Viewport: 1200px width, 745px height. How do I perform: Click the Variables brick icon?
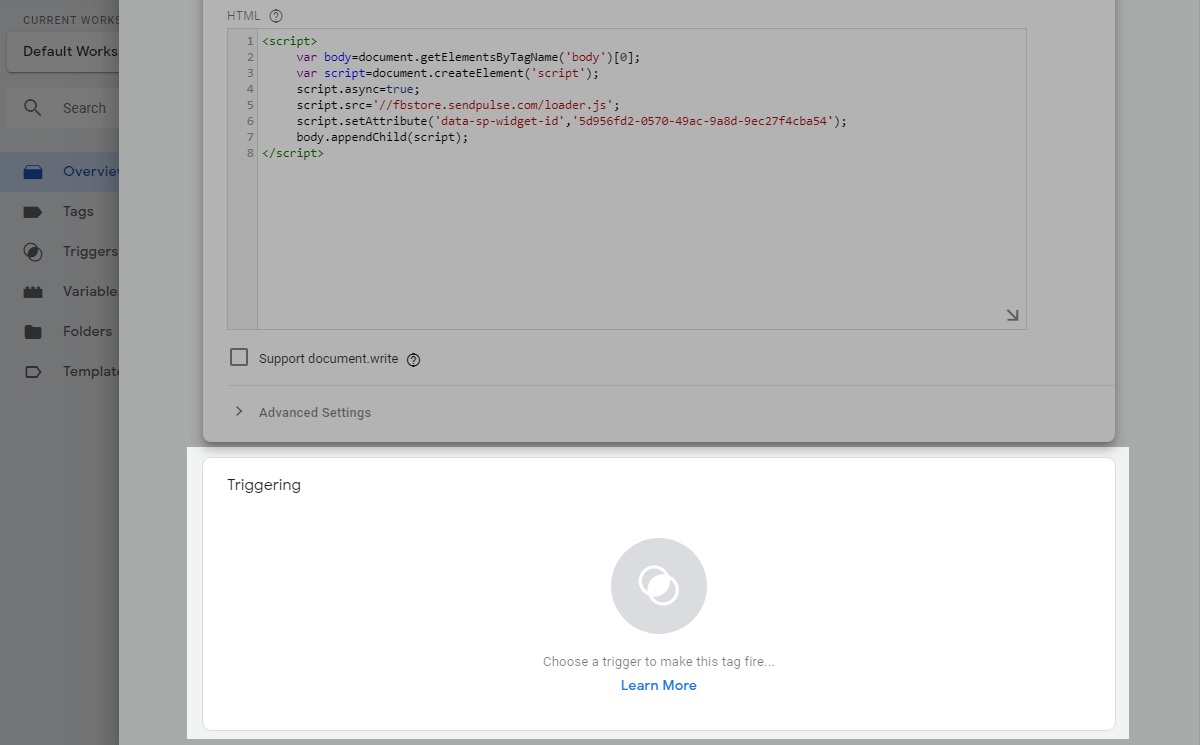(x=33, y=292)
